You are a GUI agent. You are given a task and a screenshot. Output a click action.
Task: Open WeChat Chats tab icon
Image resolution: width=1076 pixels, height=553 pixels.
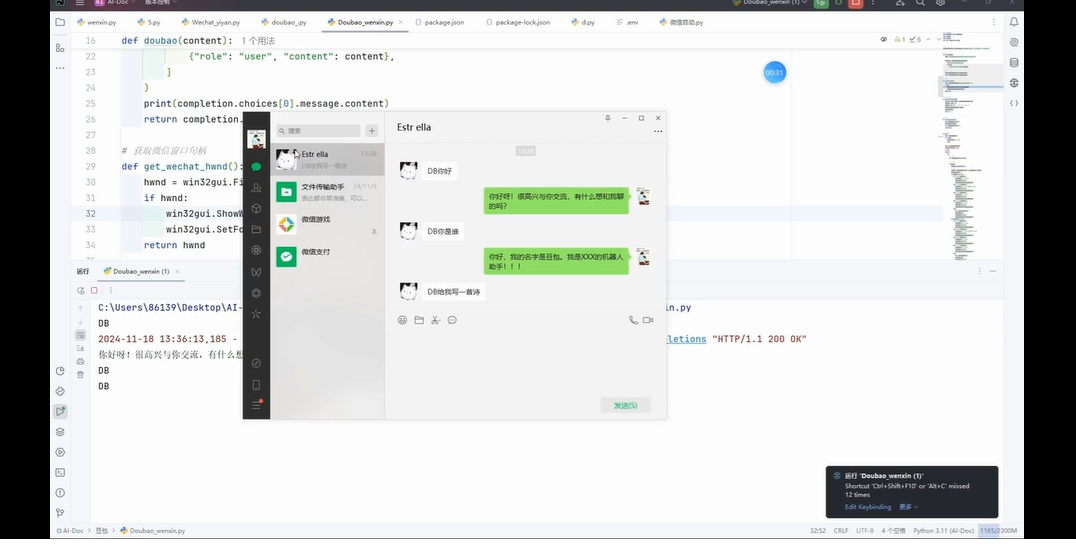tap(256, 167)
